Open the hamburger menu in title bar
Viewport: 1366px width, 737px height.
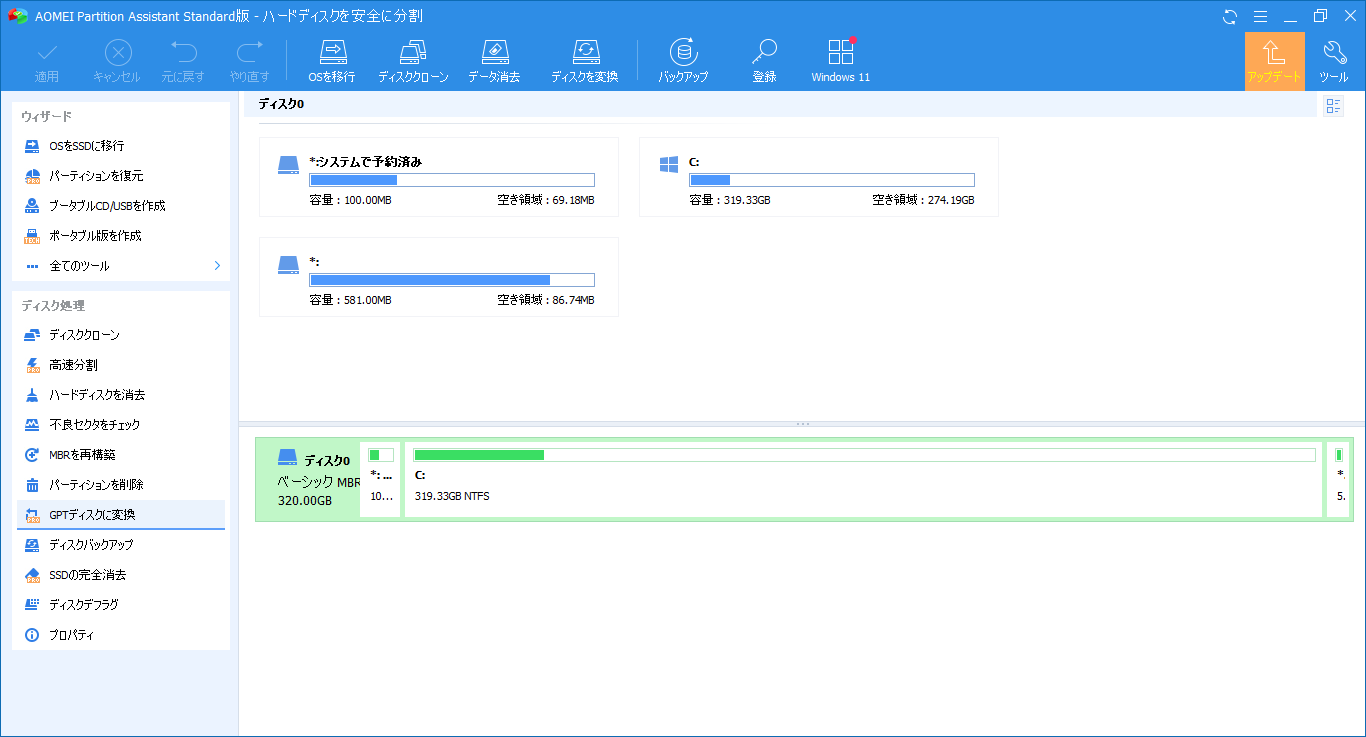click(1261, 16)
